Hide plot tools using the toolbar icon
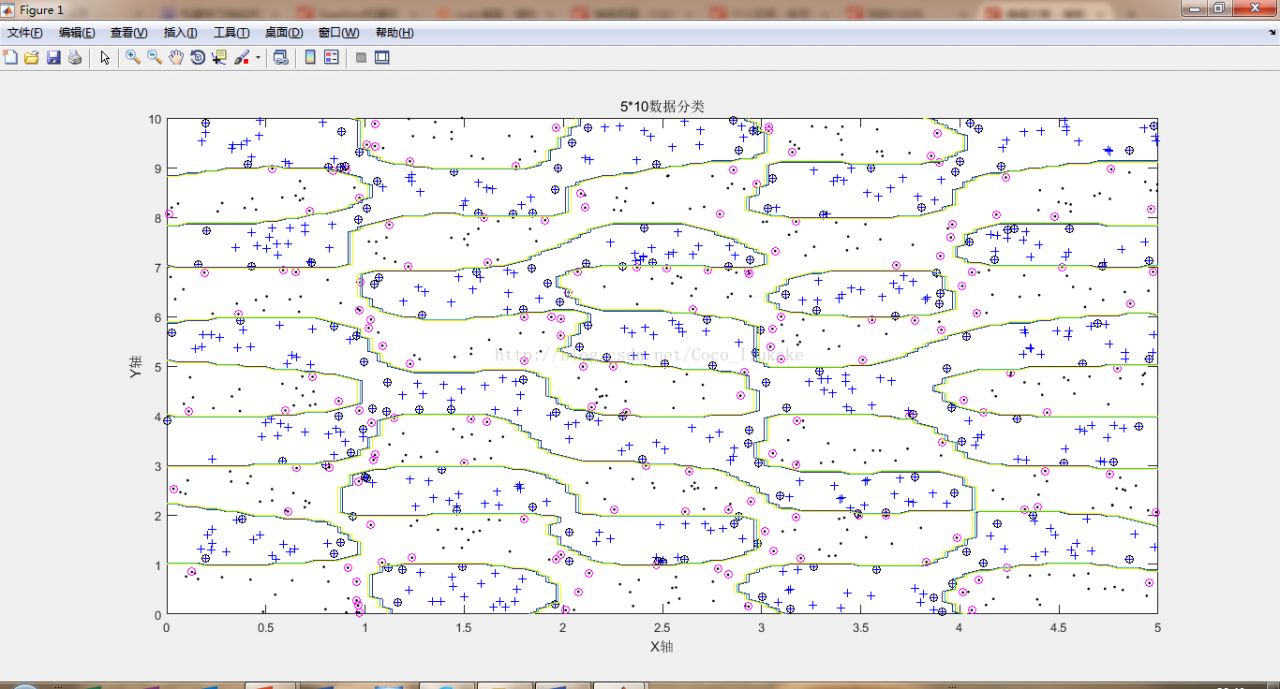The height and width of the screenshot is (689, 1280). pyautogui.click(x=361, y=57)
